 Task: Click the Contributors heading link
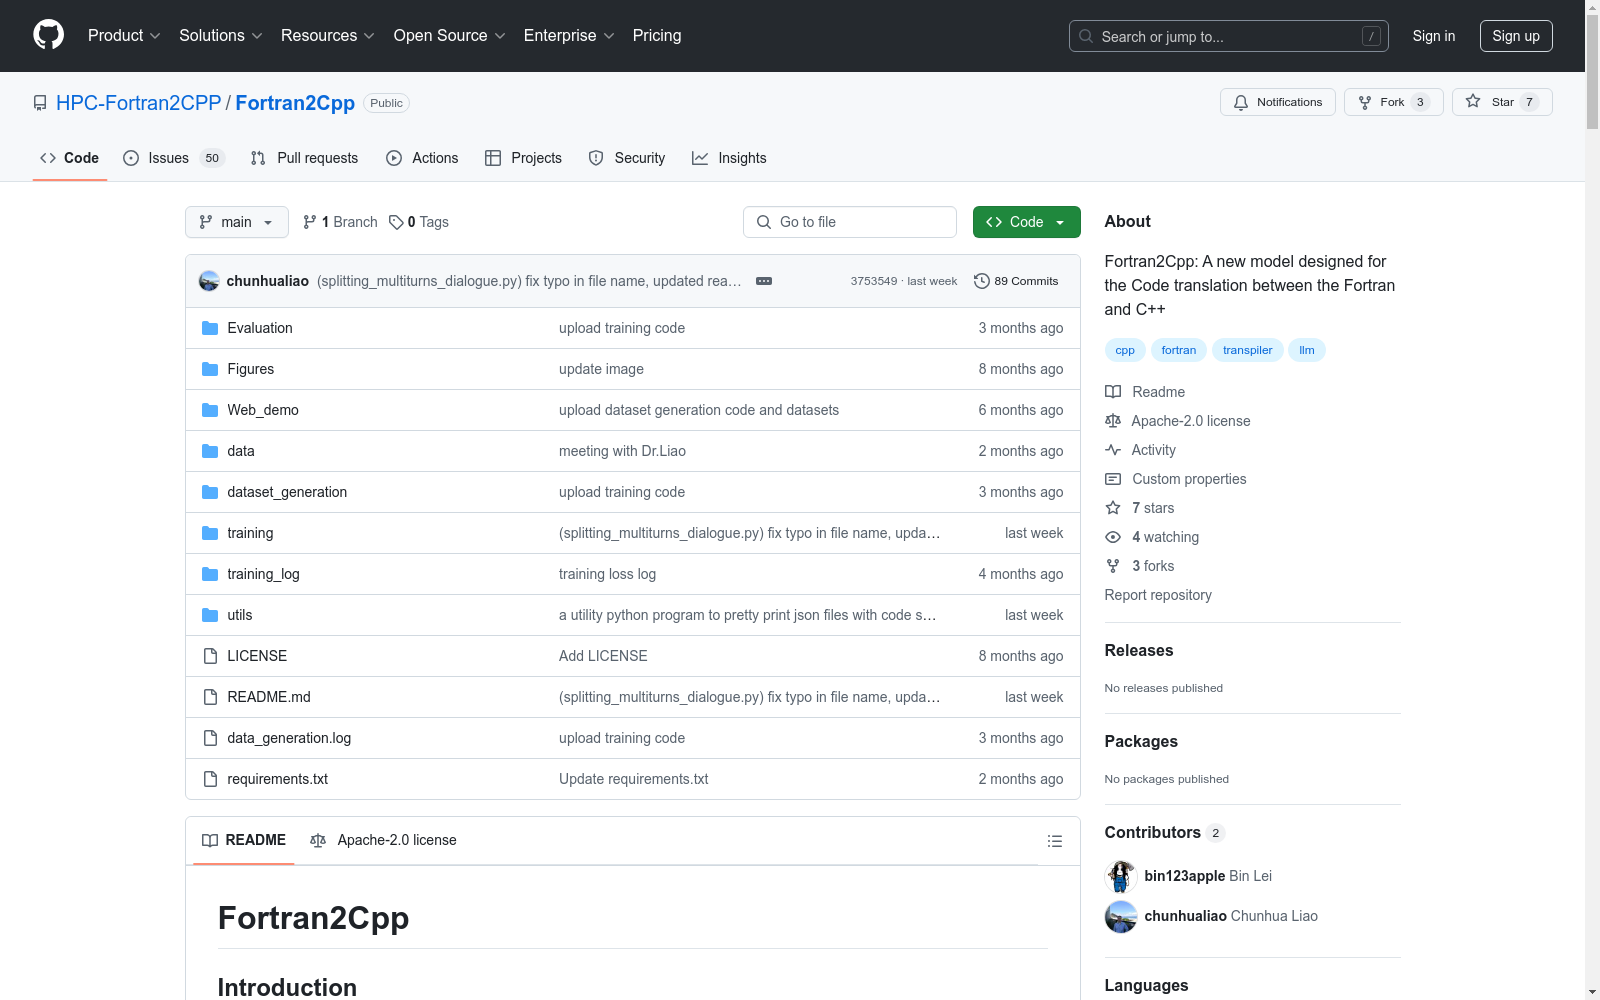(x=1164, y=832)
